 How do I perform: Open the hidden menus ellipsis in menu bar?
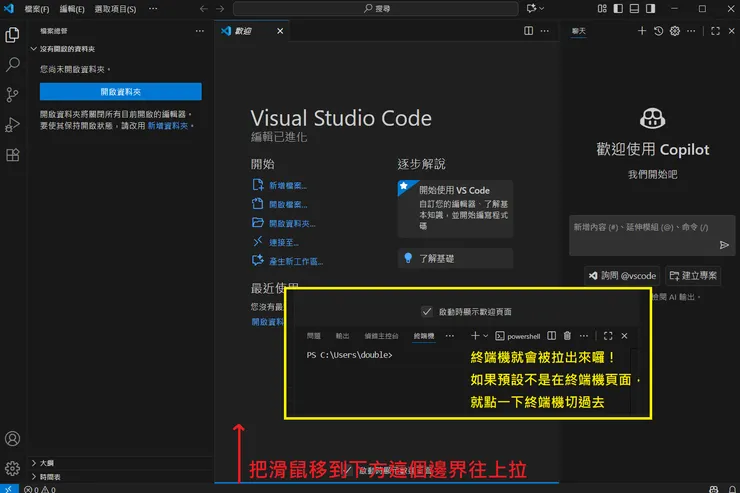pos(153,8)
